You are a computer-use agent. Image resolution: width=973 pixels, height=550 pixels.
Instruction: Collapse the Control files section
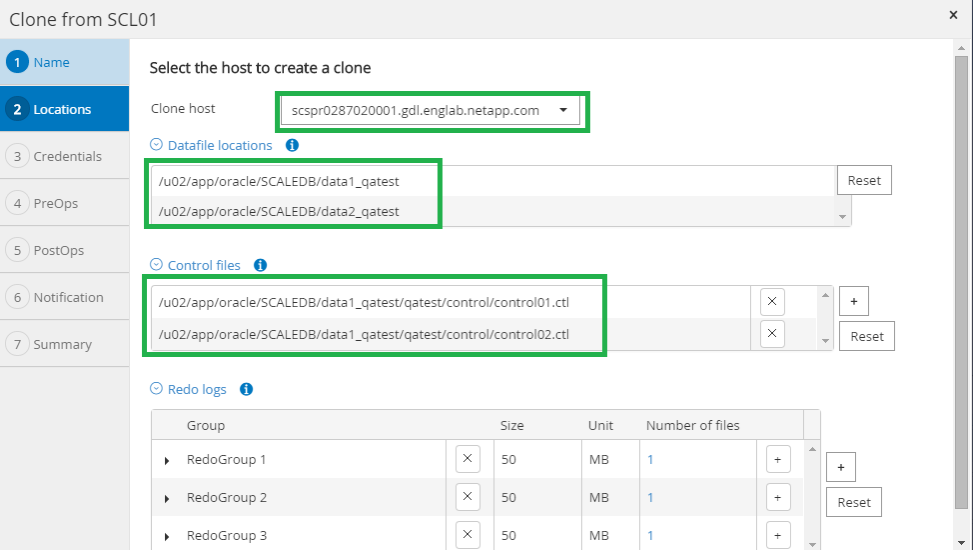point(156,265)
